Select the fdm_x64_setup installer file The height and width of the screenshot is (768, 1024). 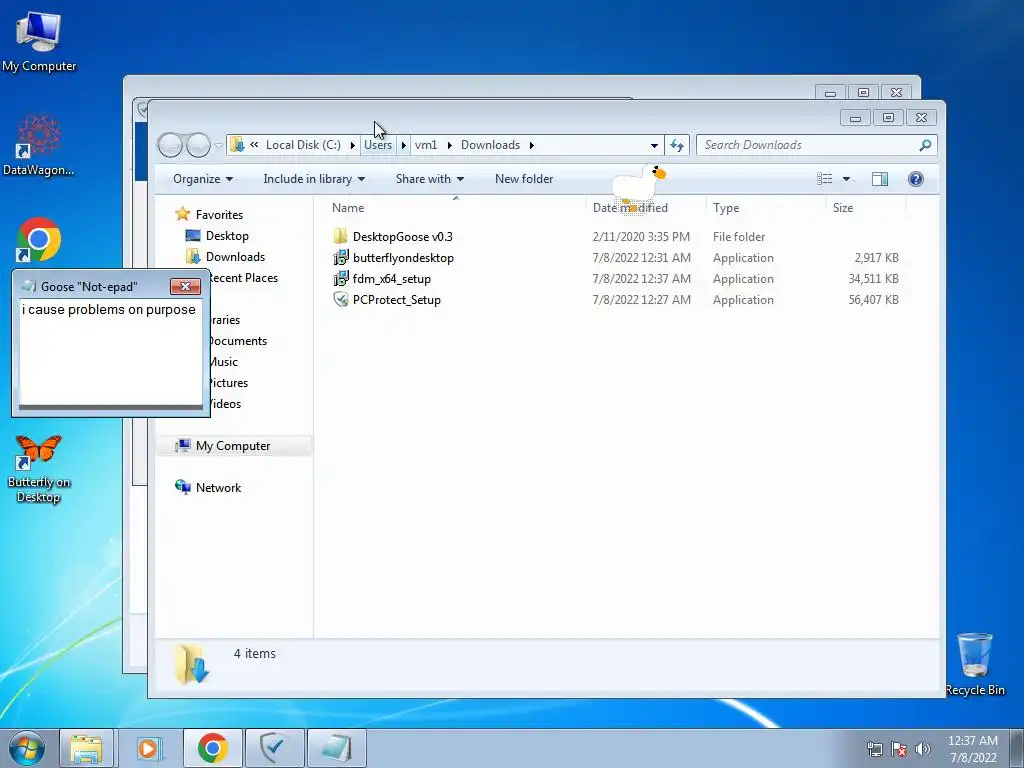[391, 279]
